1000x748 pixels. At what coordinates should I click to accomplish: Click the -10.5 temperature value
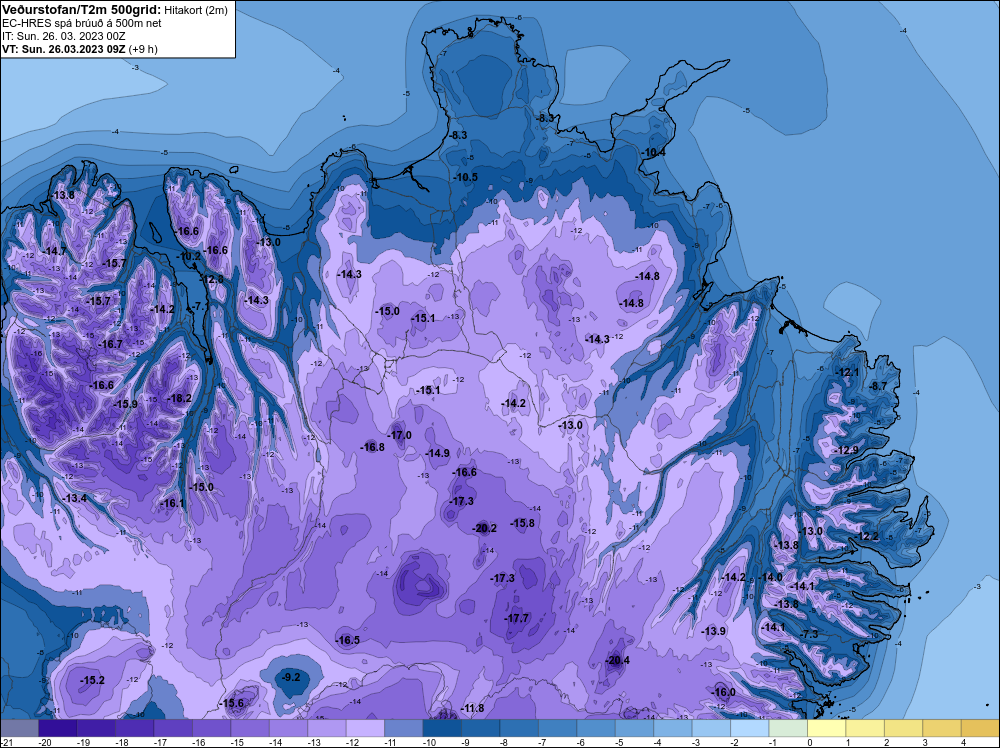point(465,177)
